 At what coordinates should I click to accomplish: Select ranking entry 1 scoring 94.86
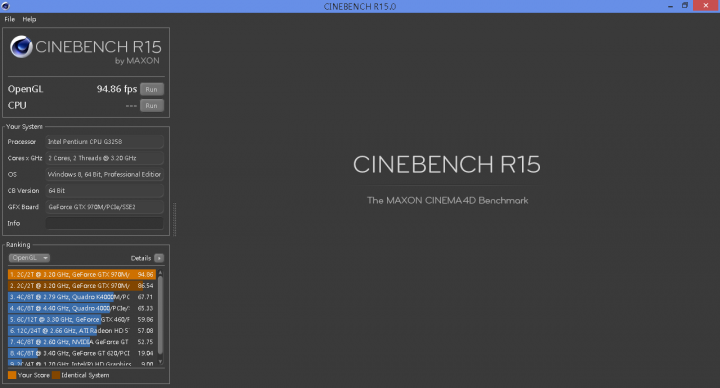[x=82, y=275]
